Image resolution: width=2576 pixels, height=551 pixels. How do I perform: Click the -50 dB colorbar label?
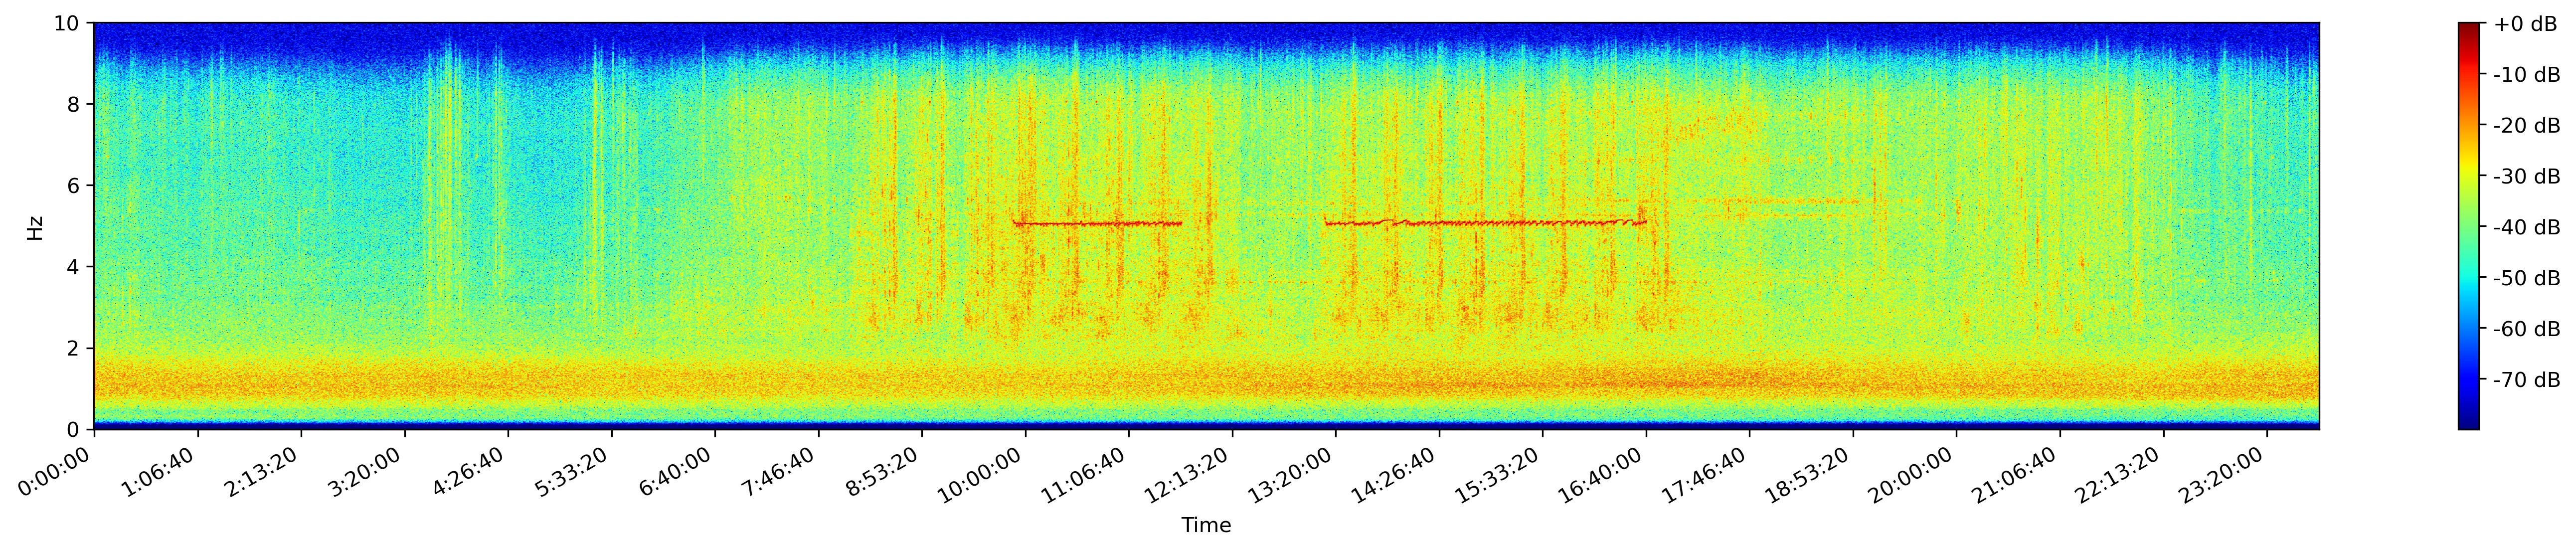click(x=2527, y=278)
